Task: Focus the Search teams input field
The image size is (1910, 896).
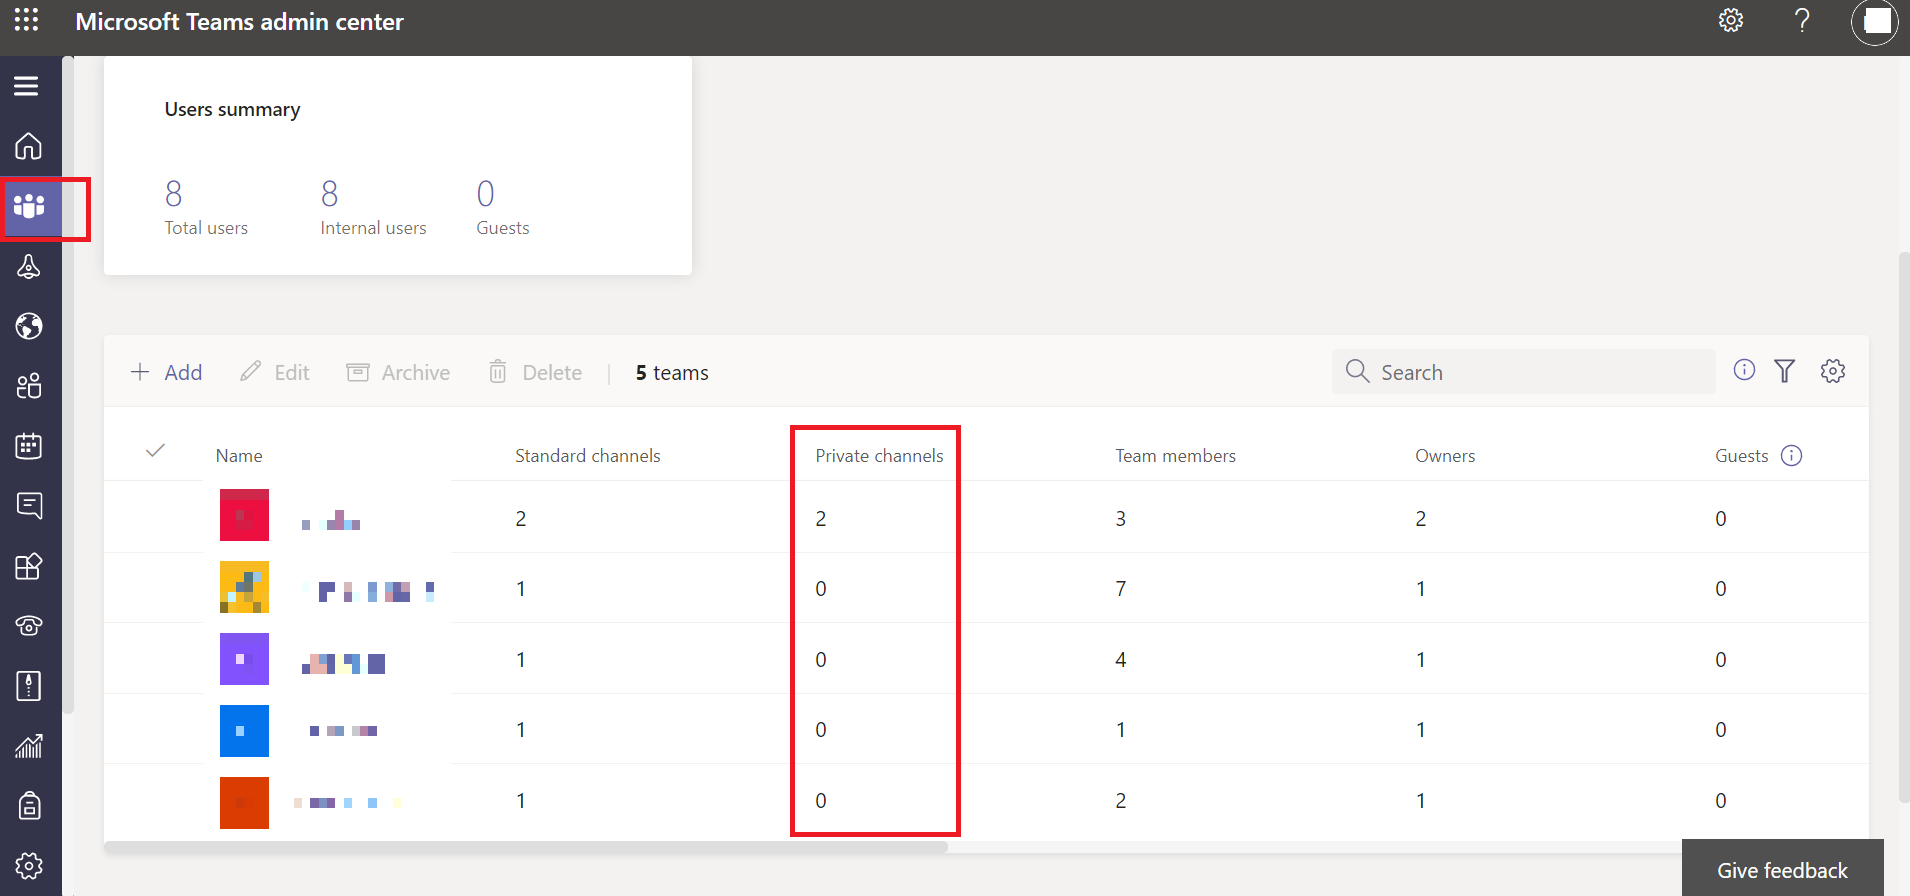Action: click(1524, 372)
